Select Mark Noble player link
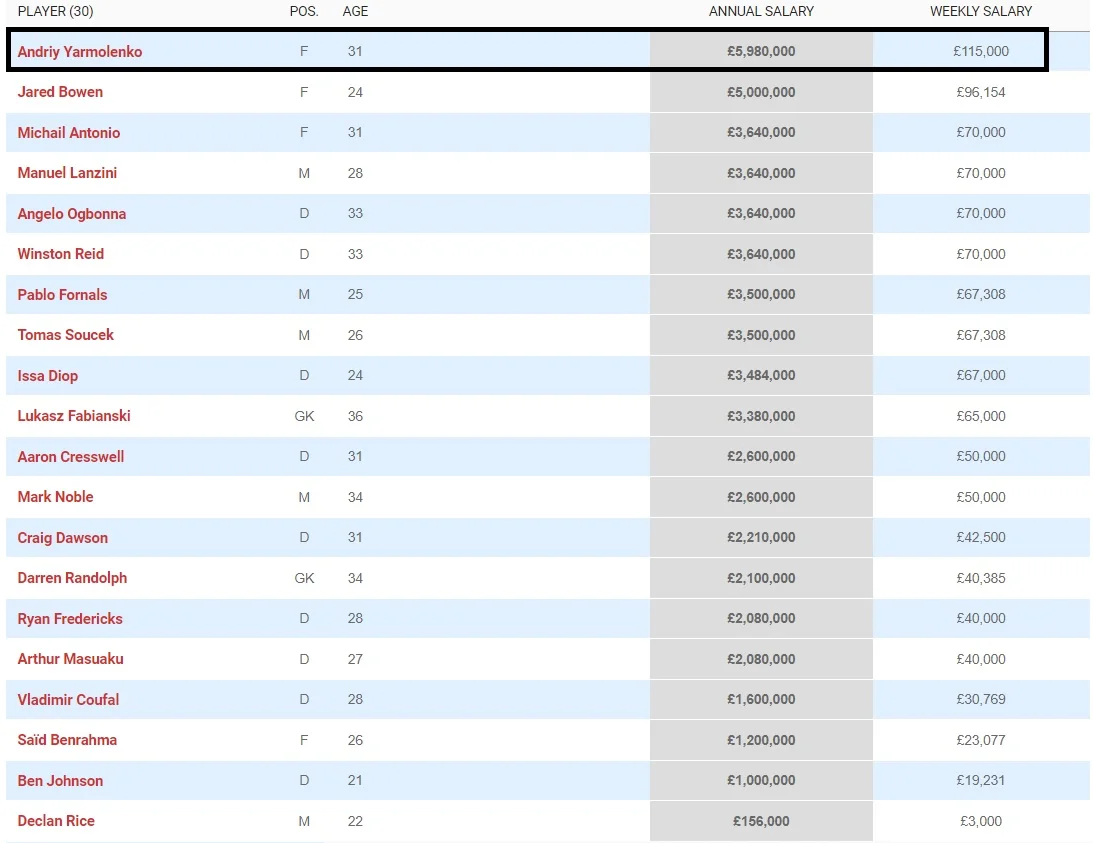This screenshot has height=843, width=1093. click(x=55, y=497)
